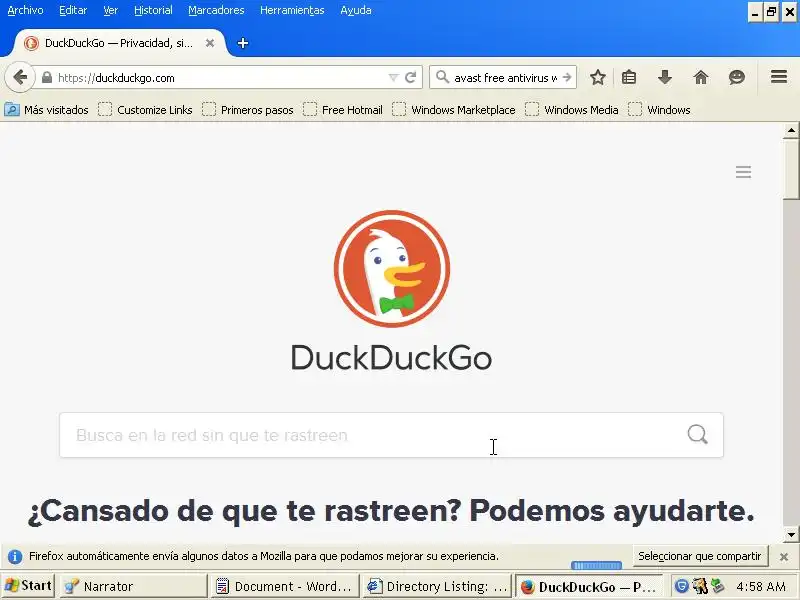Open a new tab with plus button
800x600 pixels.
pyautogui.click(x=243, y=43)
